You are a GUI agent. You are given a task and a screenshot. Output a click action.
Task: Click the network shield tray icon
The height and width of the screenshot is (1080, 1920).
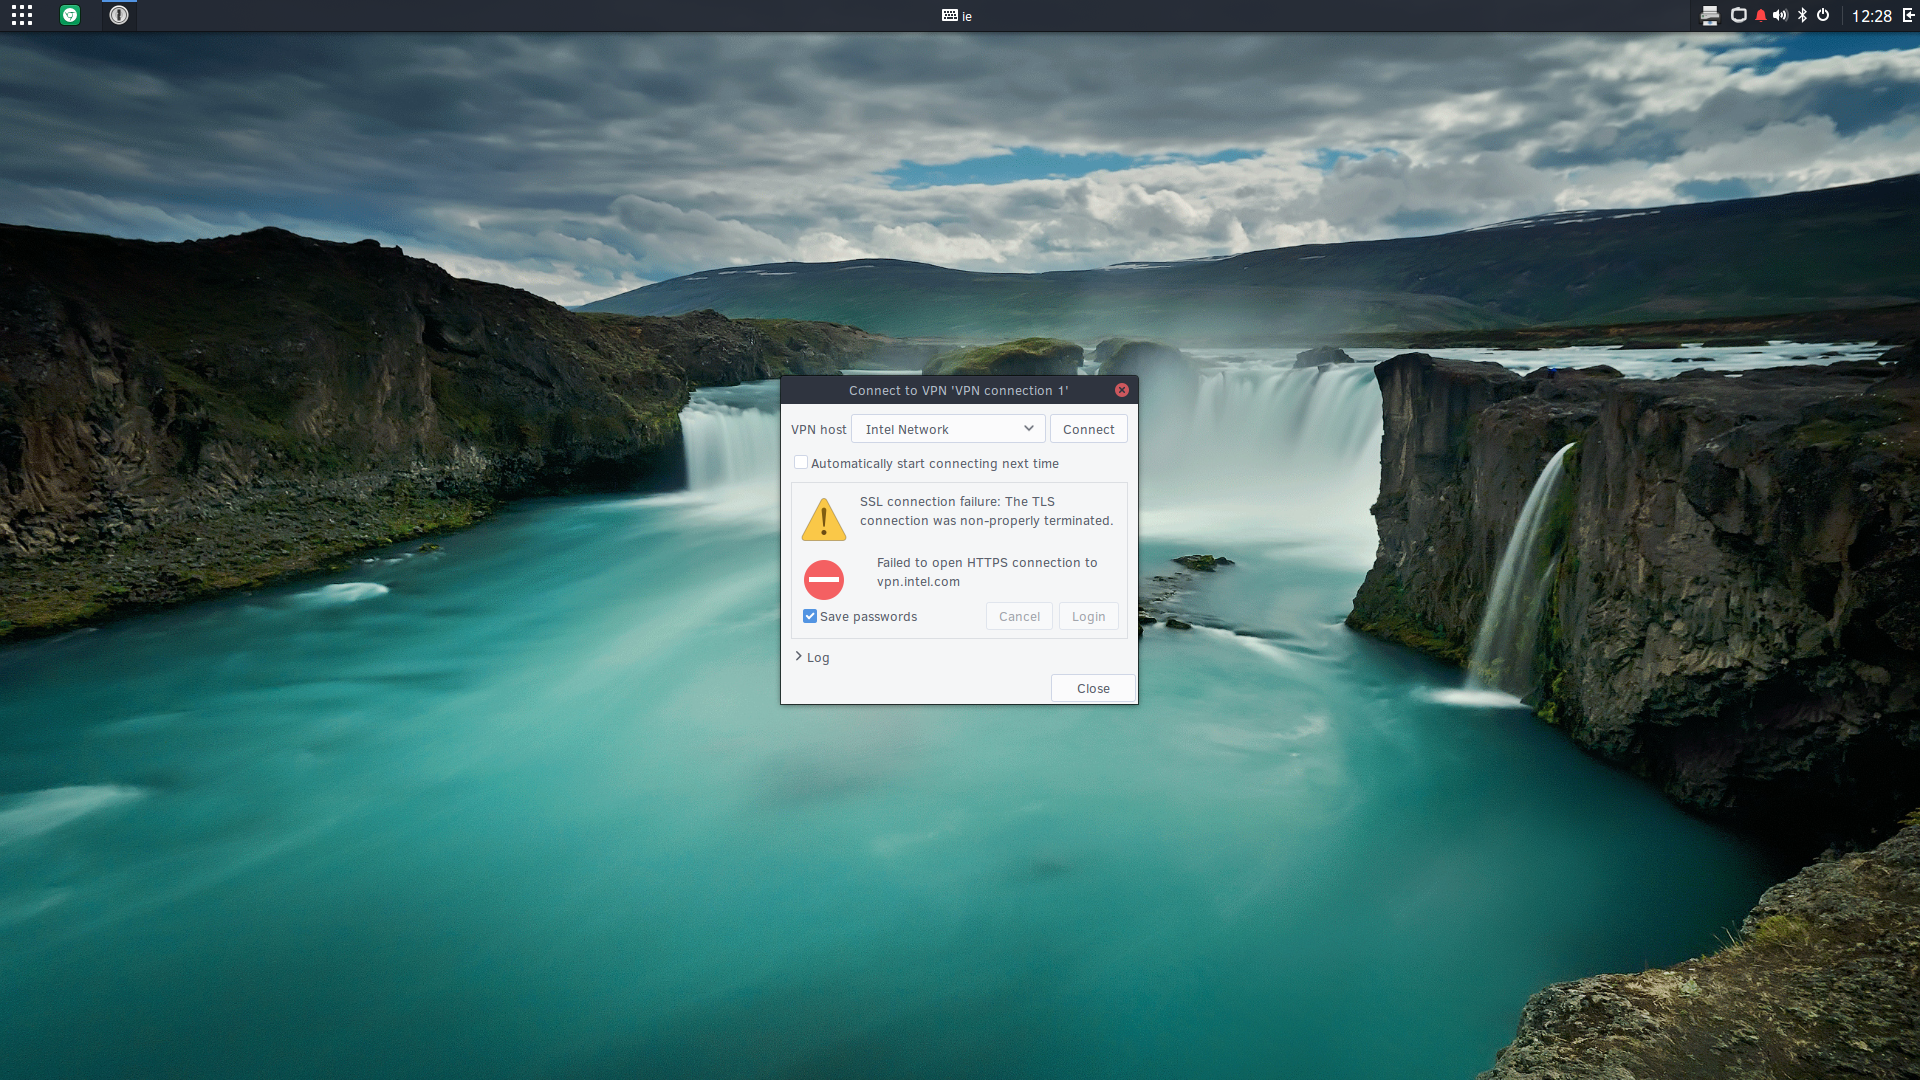[1739, 15]
